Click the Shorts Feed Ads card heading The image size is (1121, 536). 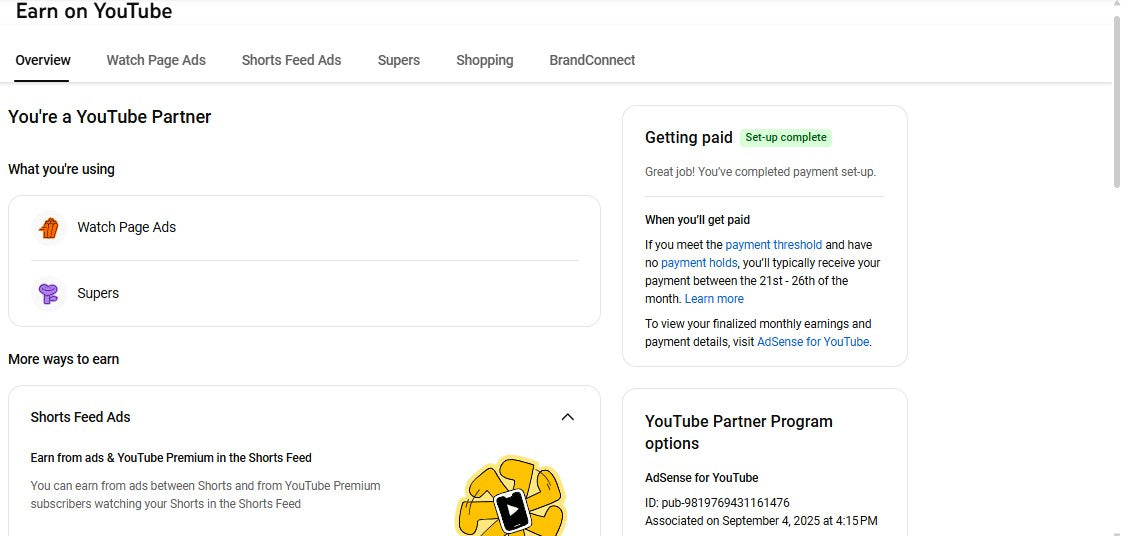point(80,417)
